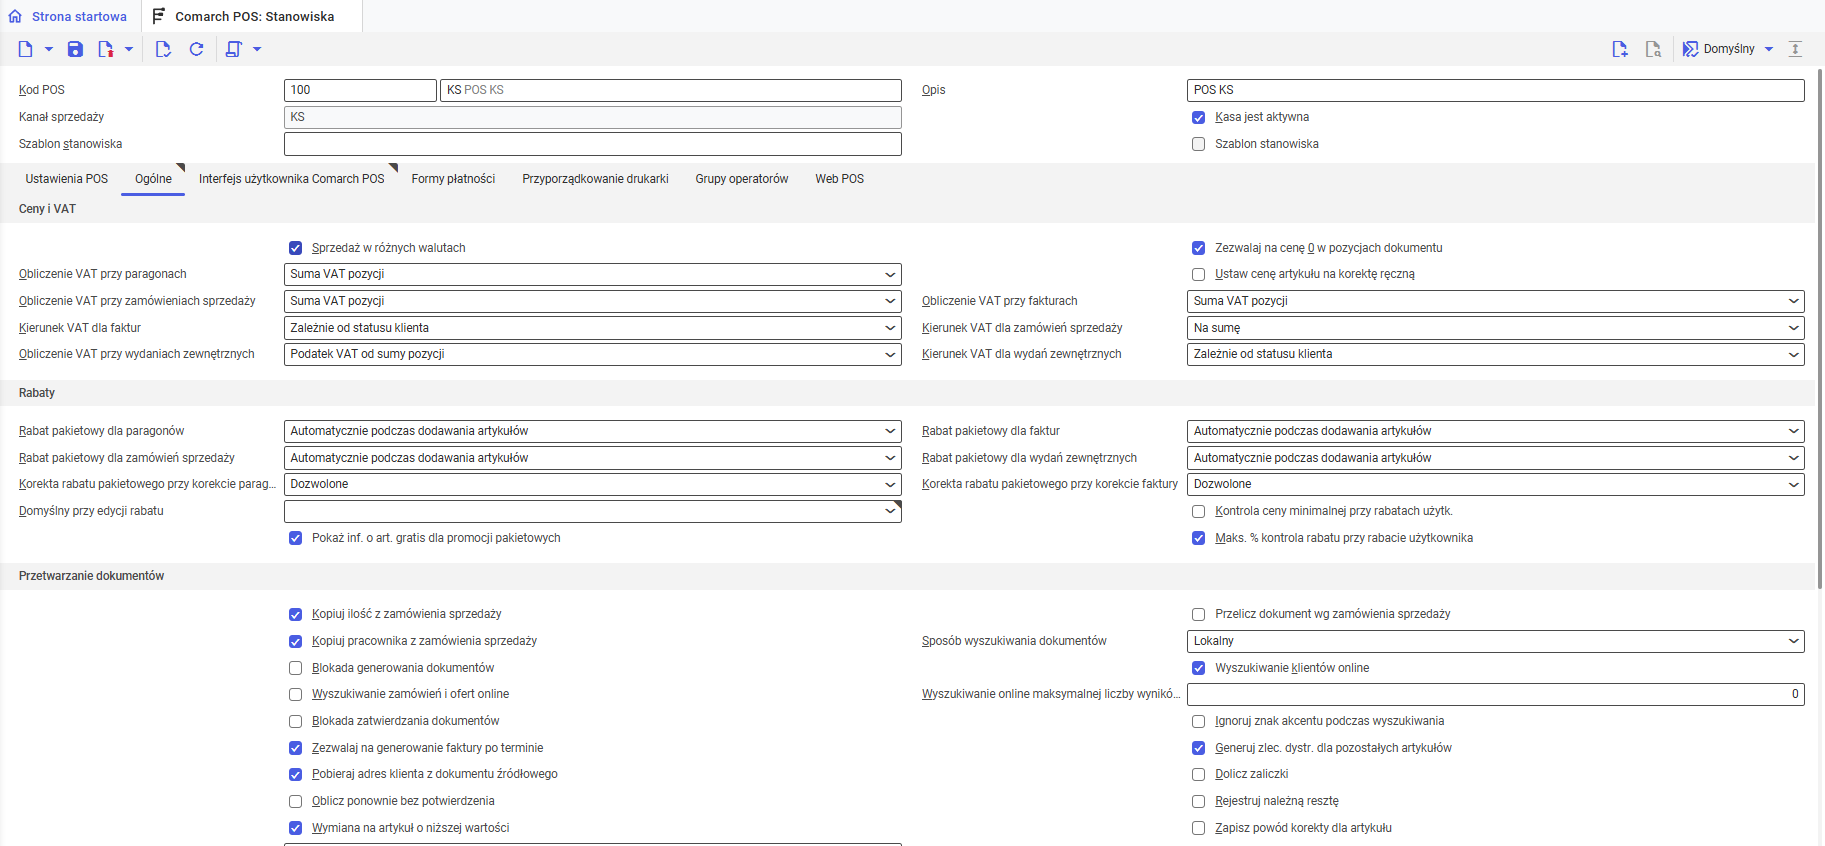Toggle Zezwalaj na cenę 0 checkbox

1198,248
